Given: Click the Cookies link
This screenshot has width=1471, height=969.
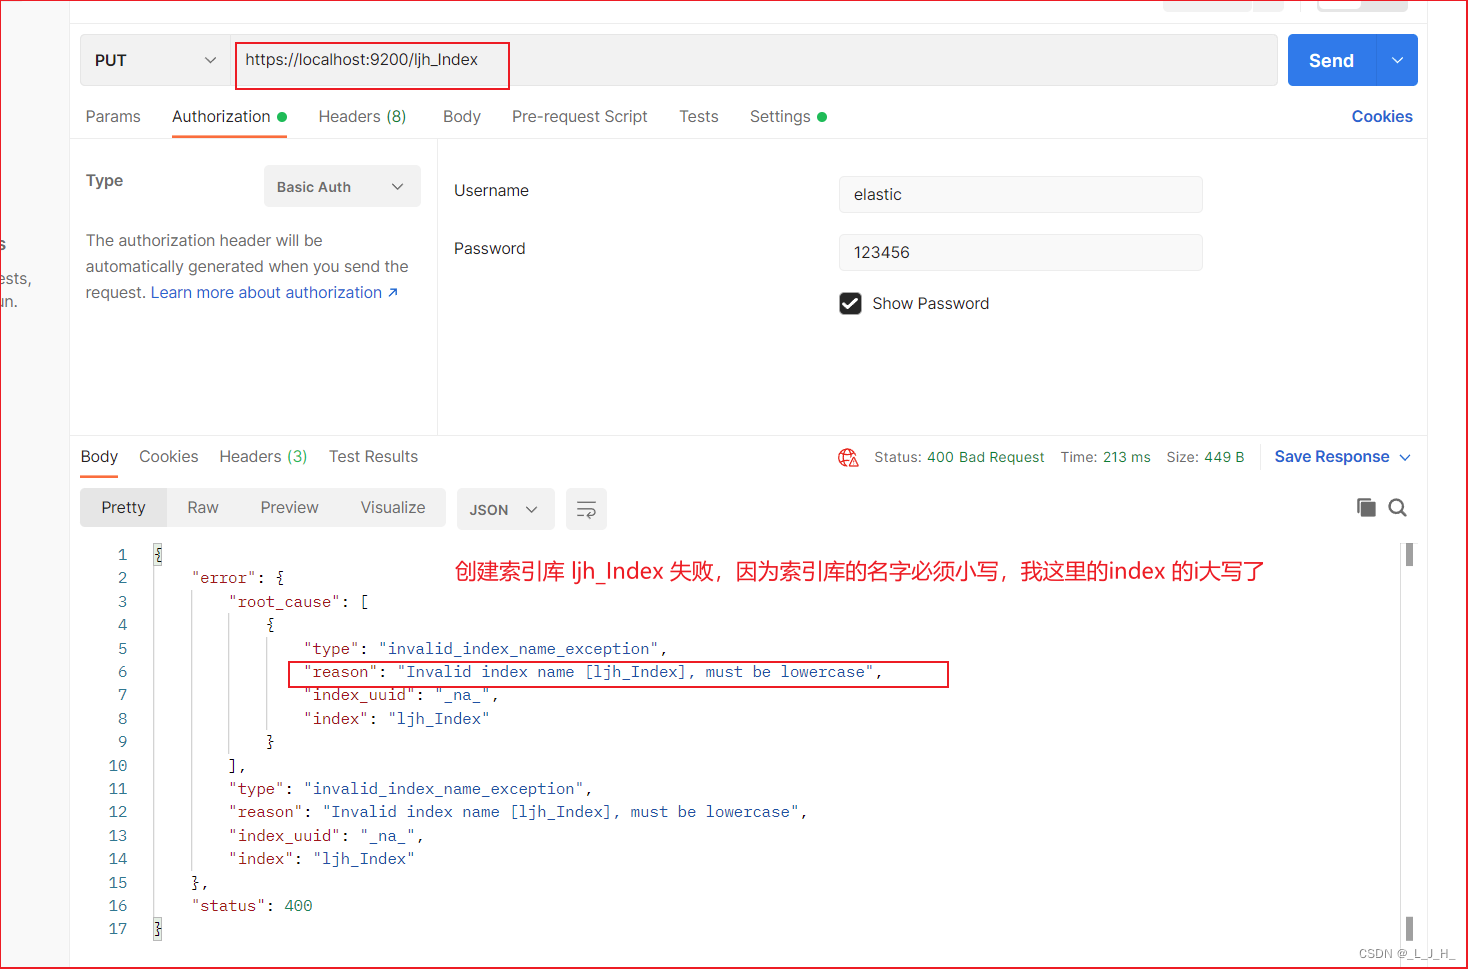Looking at the screenshot, I should point(1382,117).
